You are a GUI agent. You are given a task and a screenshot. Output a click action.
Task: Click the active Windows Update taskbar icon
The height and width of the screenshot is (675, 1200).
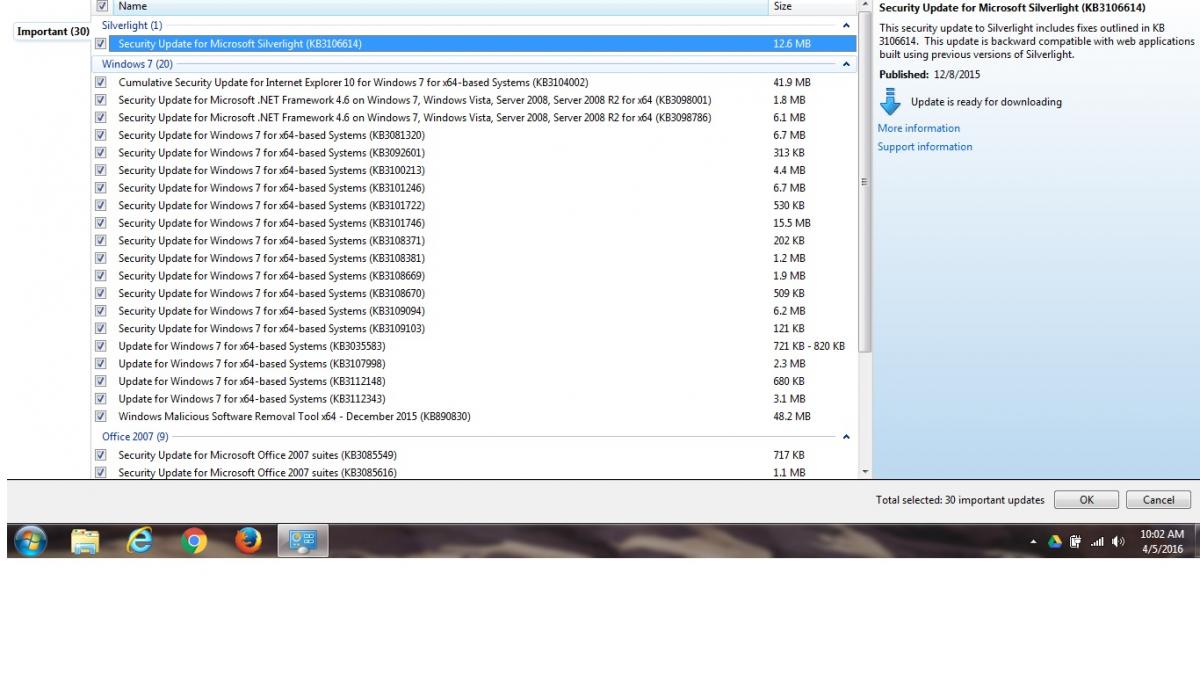pos(302,541)
